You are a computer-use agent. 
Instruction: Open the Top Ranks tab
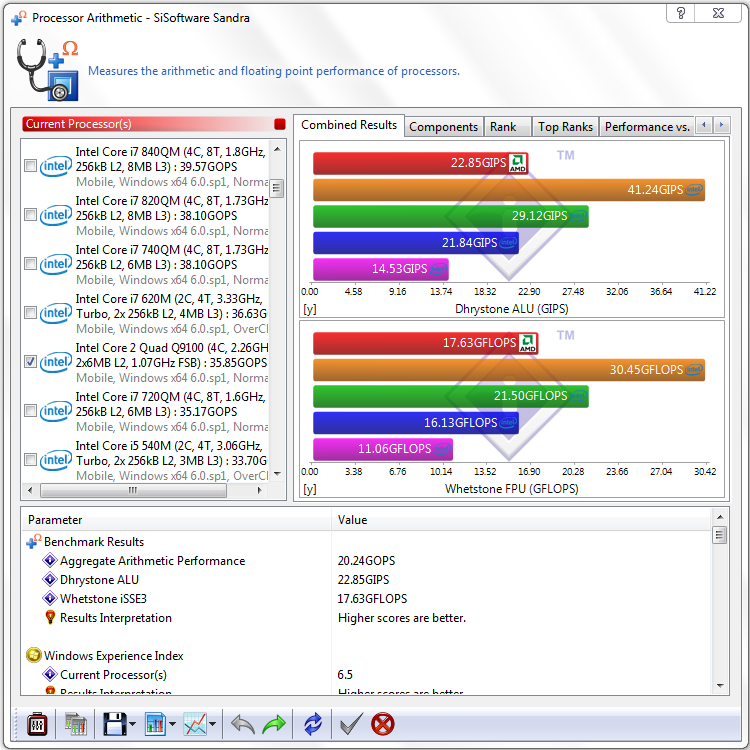[x=565, y=127]
